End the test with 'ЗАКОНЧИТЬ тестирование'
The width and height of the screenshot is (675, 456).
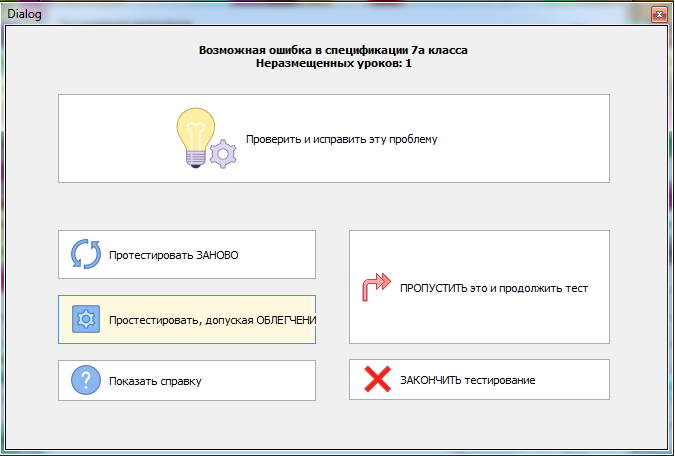click(467, 380)
